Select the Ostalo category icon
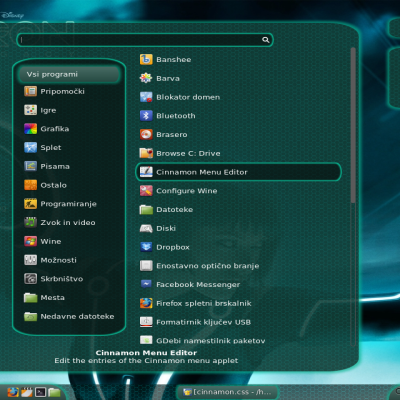This screenshot has height=400, width=400. coord(30,185)
